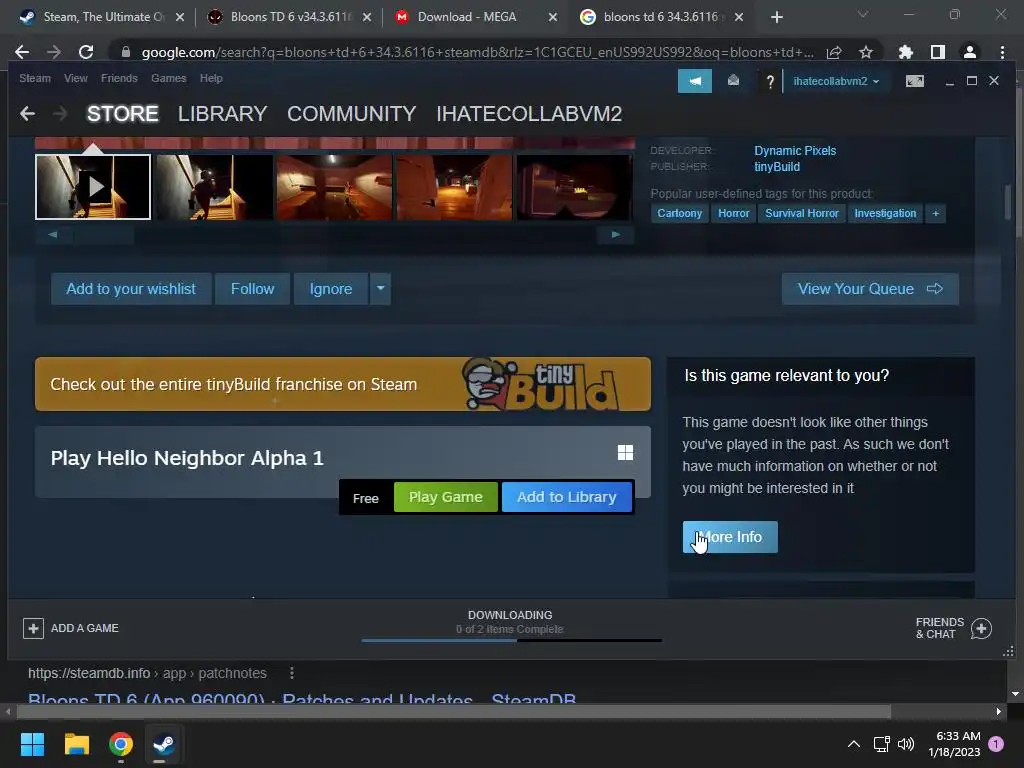Open Chrome extensions puzzle icon
Screen dimensions: 1024x768
tap(905, 52)
